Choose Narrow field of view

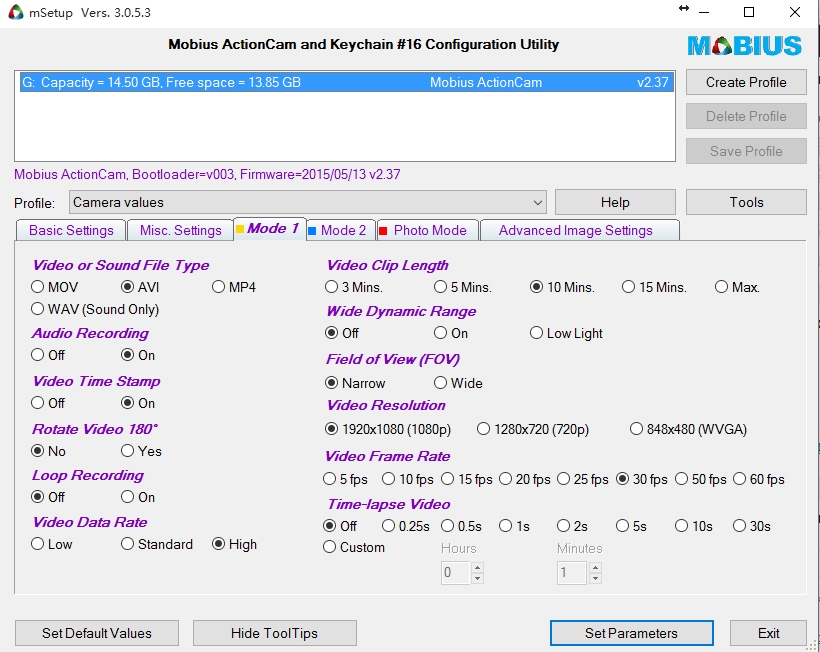355,383
